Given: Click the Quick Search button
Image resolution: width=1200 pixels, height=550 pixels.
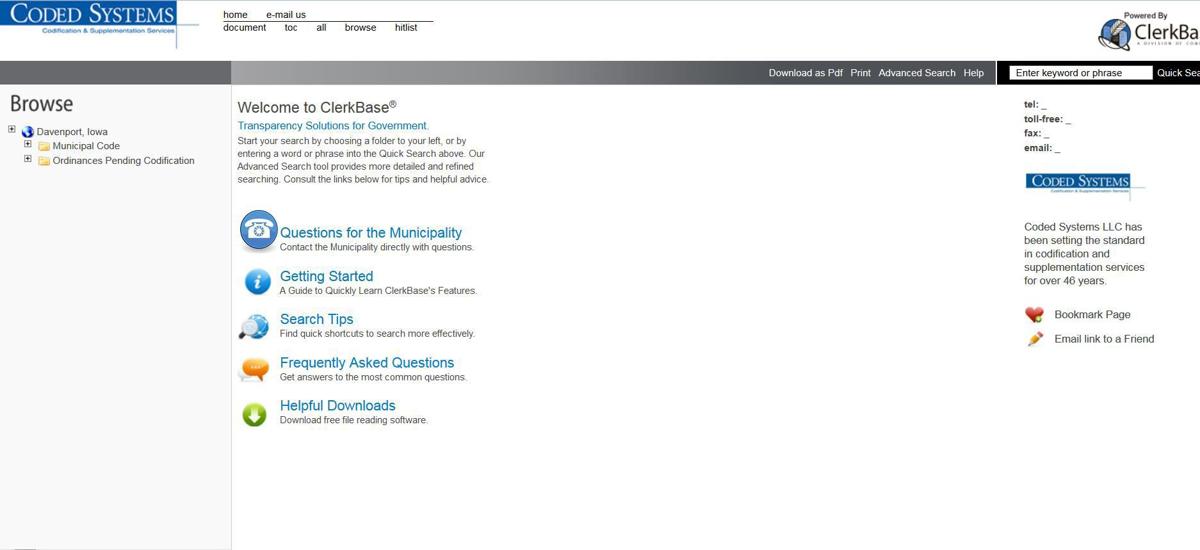Looking at the screenshot, I should [1178, 73].
